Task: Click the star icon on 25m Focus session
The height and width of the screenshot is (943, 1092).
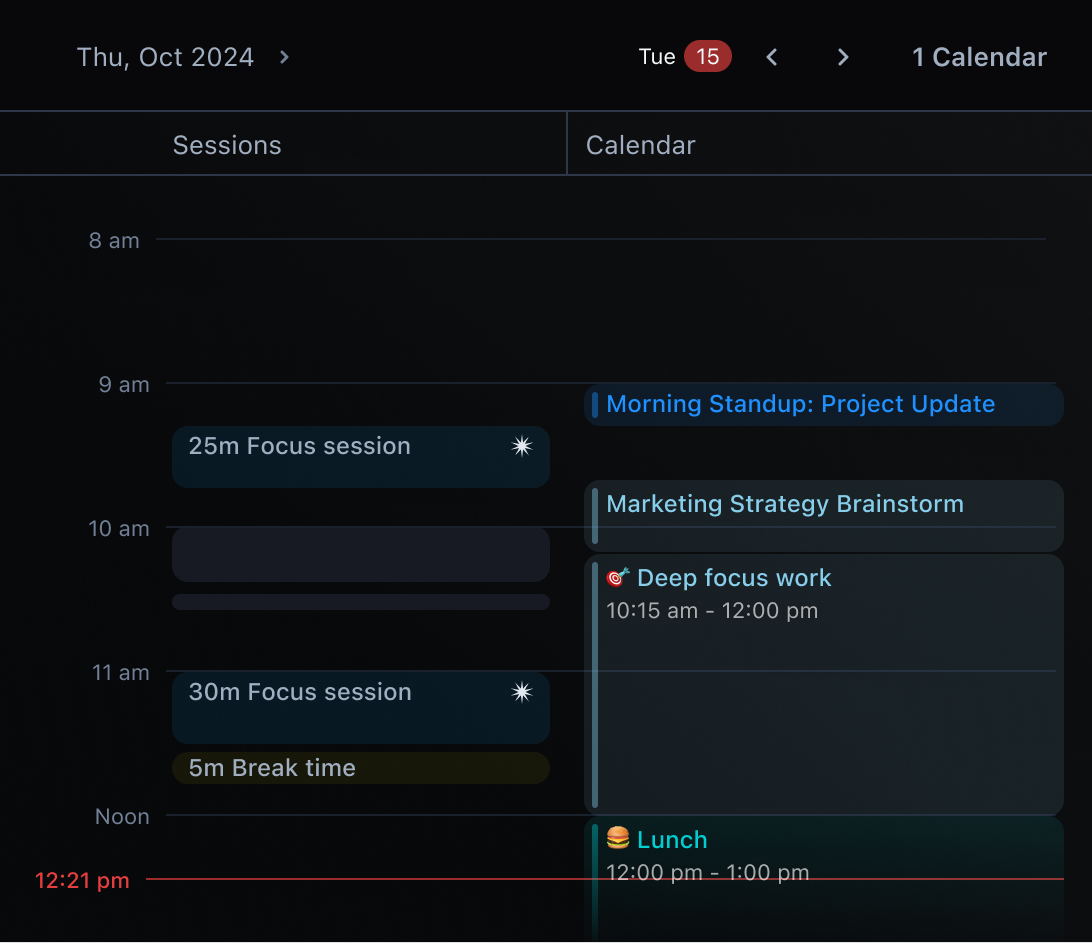Action: point(522,446)
